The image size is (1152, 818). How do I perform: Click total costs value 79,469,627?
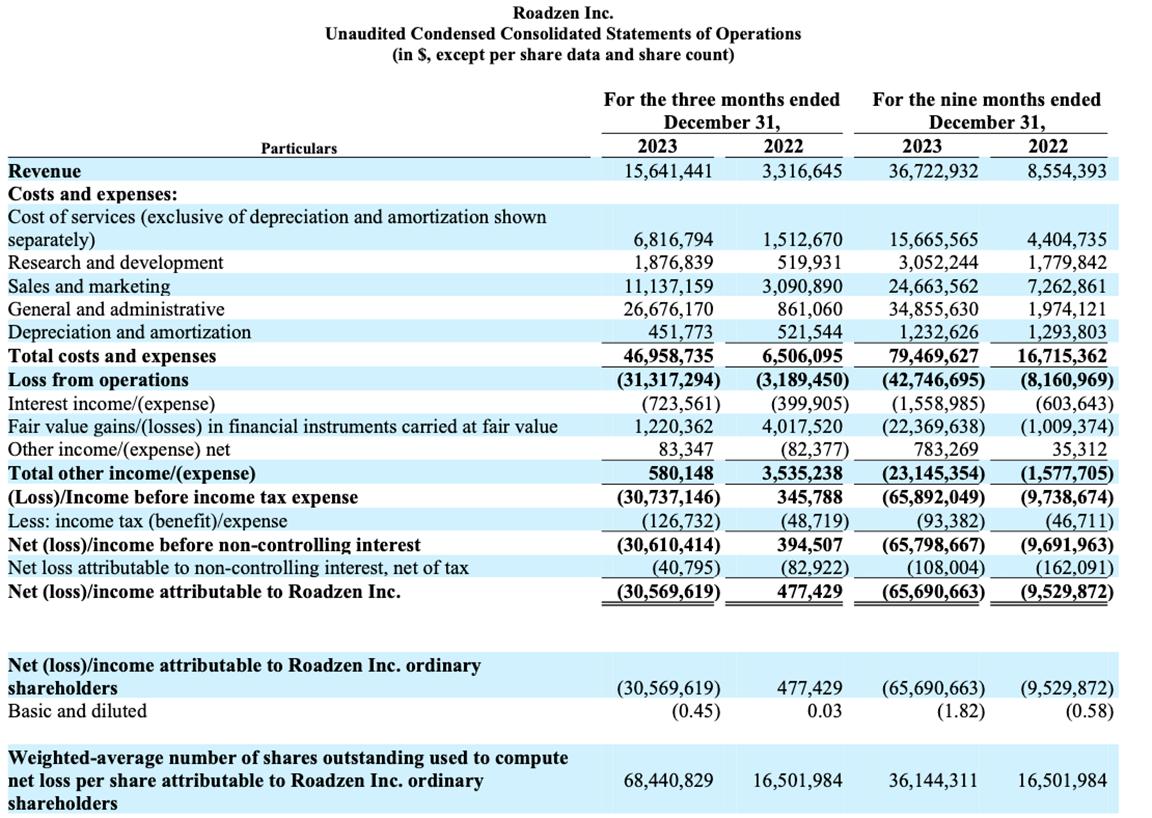click(x=934, y=356)
